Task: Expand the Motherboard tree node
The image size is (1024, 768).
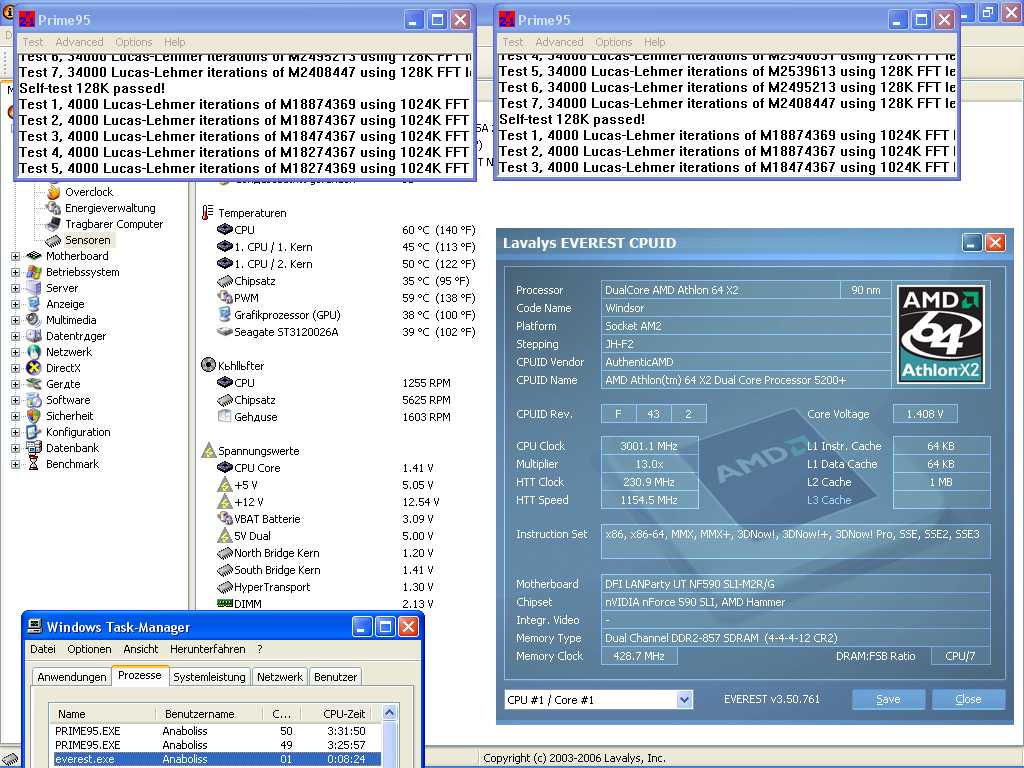Action: pos(16,257)
